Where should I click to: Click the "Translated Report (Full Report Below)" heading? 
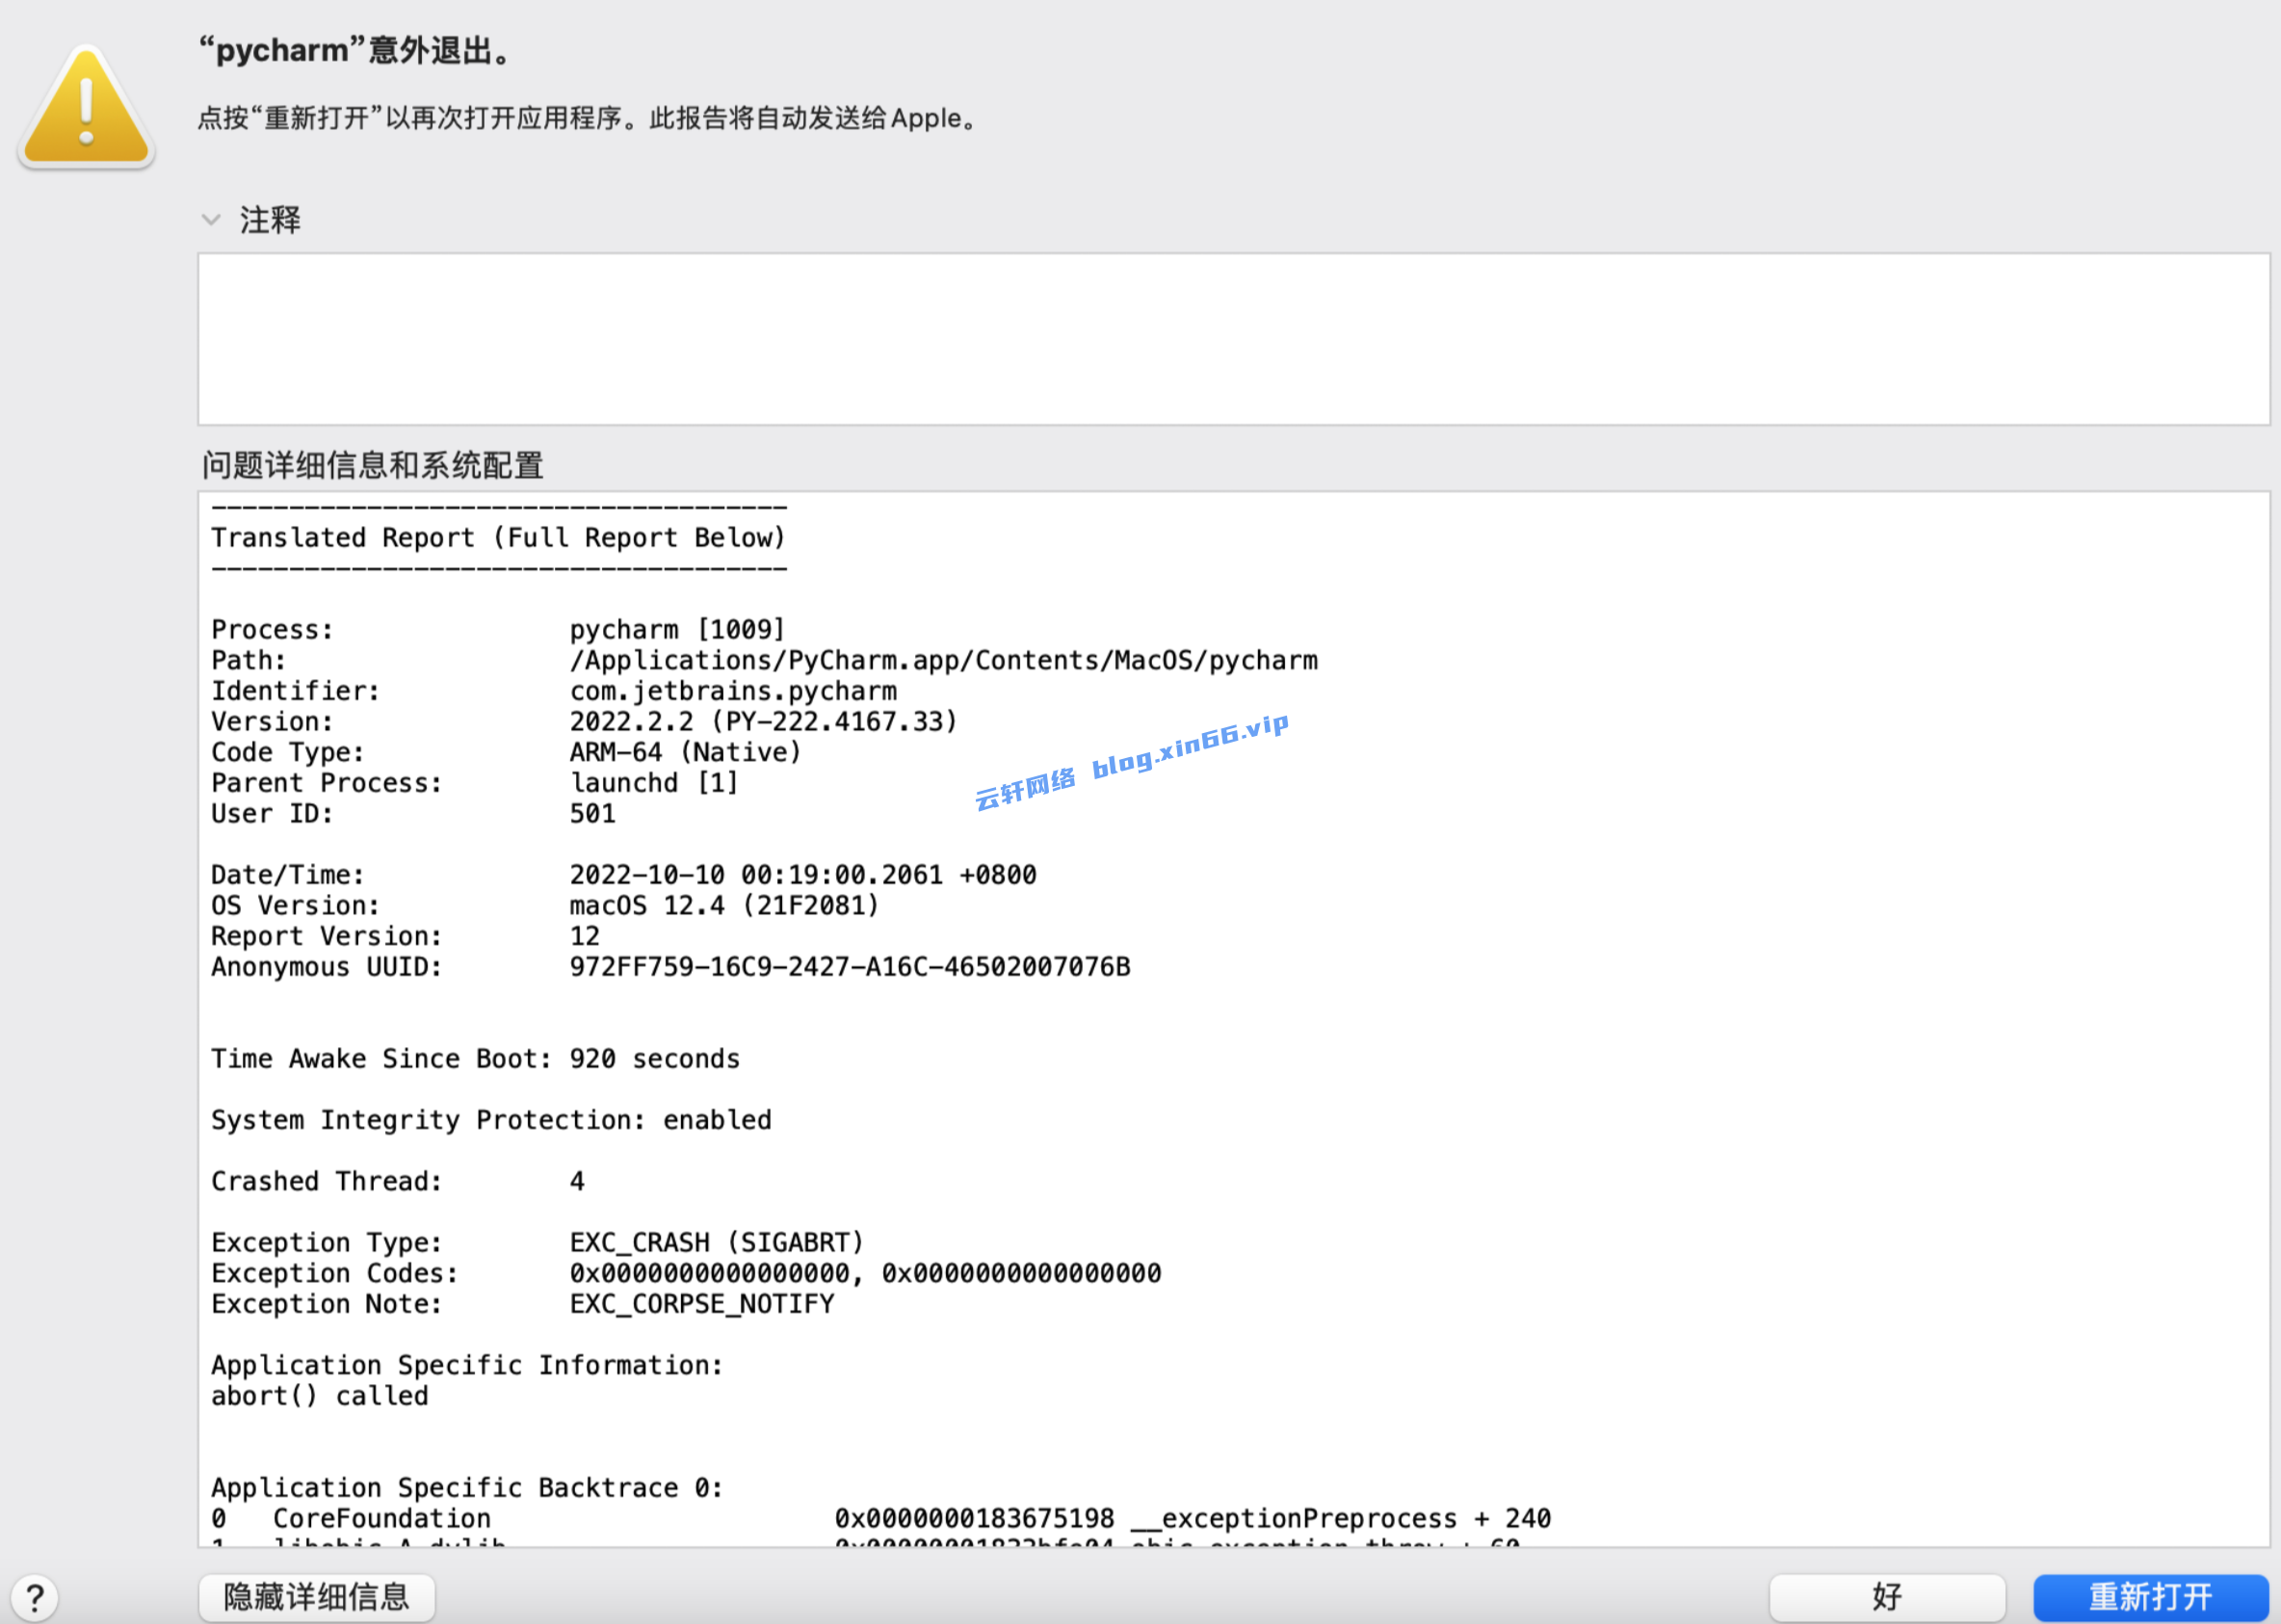[499, 538]
